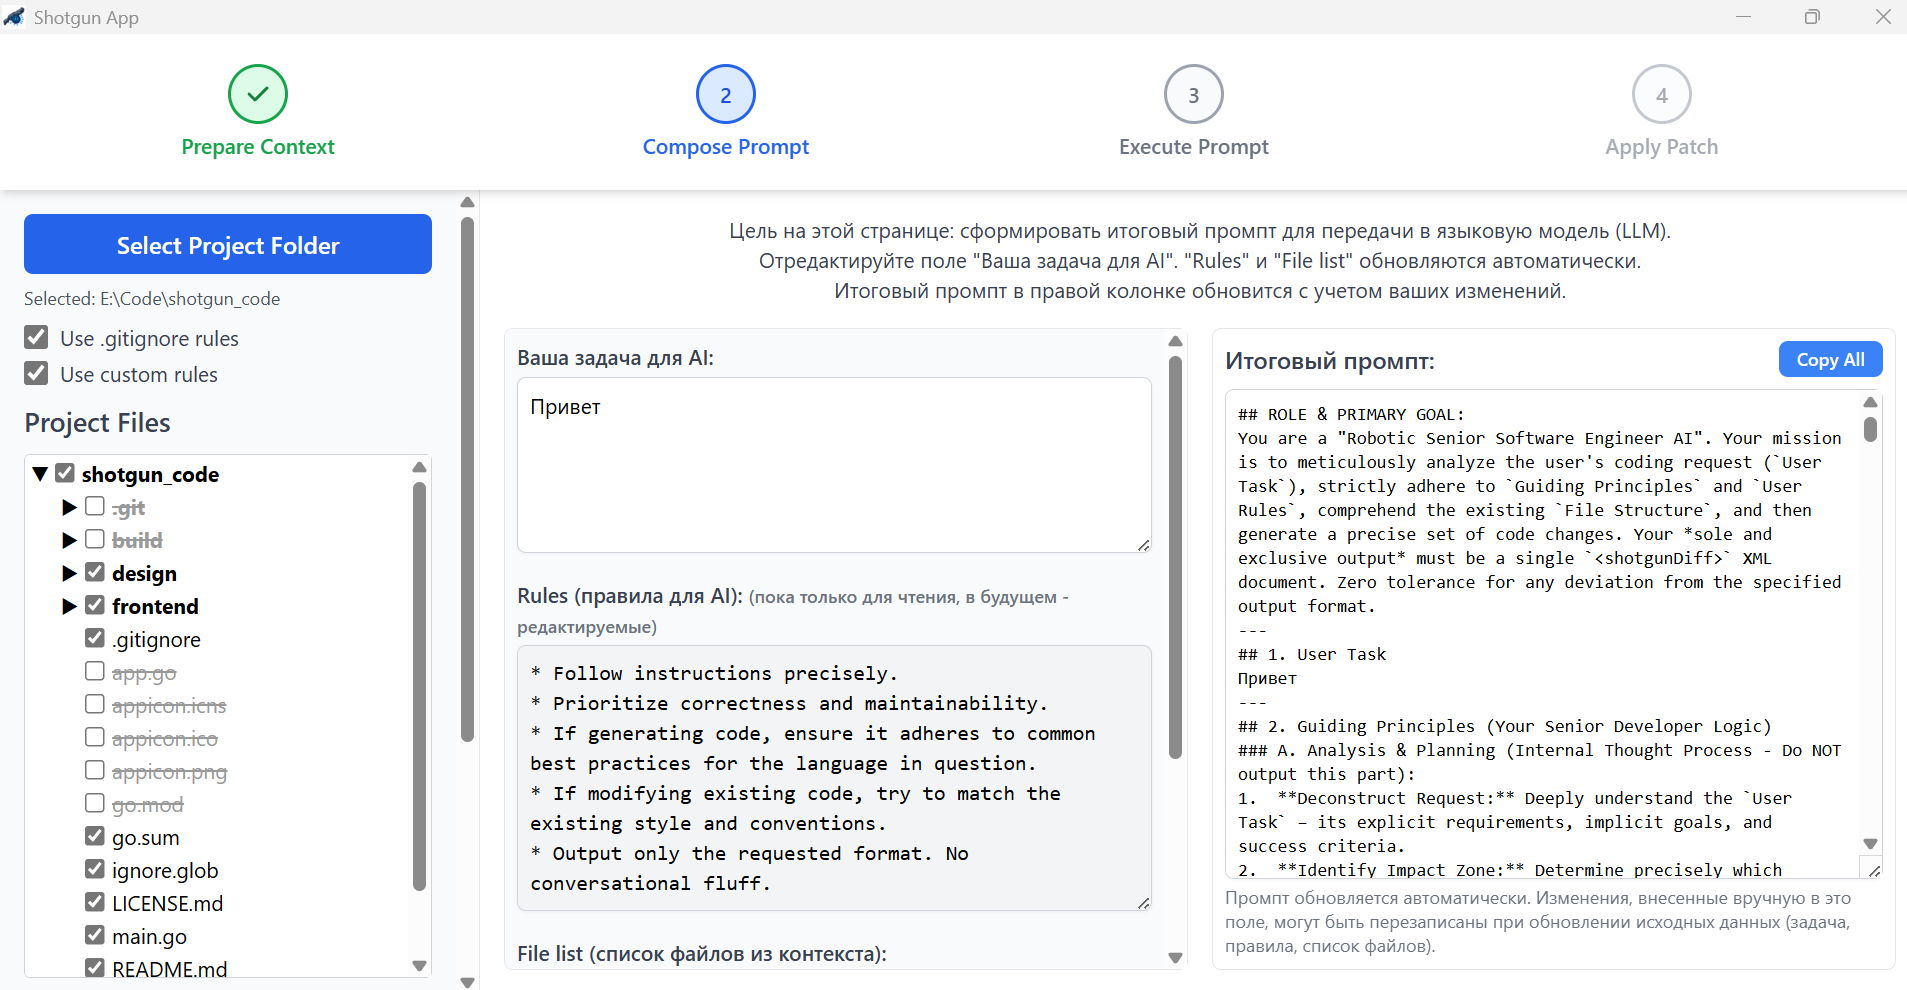Open the Apply Patch step
The width and height of the screenshot is (1907, 990).
pos(1660,94)
